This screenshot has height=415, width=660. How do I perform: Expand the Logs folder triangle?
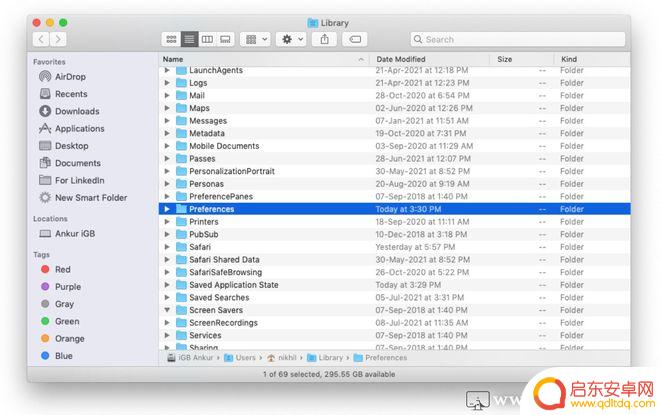pyautogui.click(x=167, y=83)
